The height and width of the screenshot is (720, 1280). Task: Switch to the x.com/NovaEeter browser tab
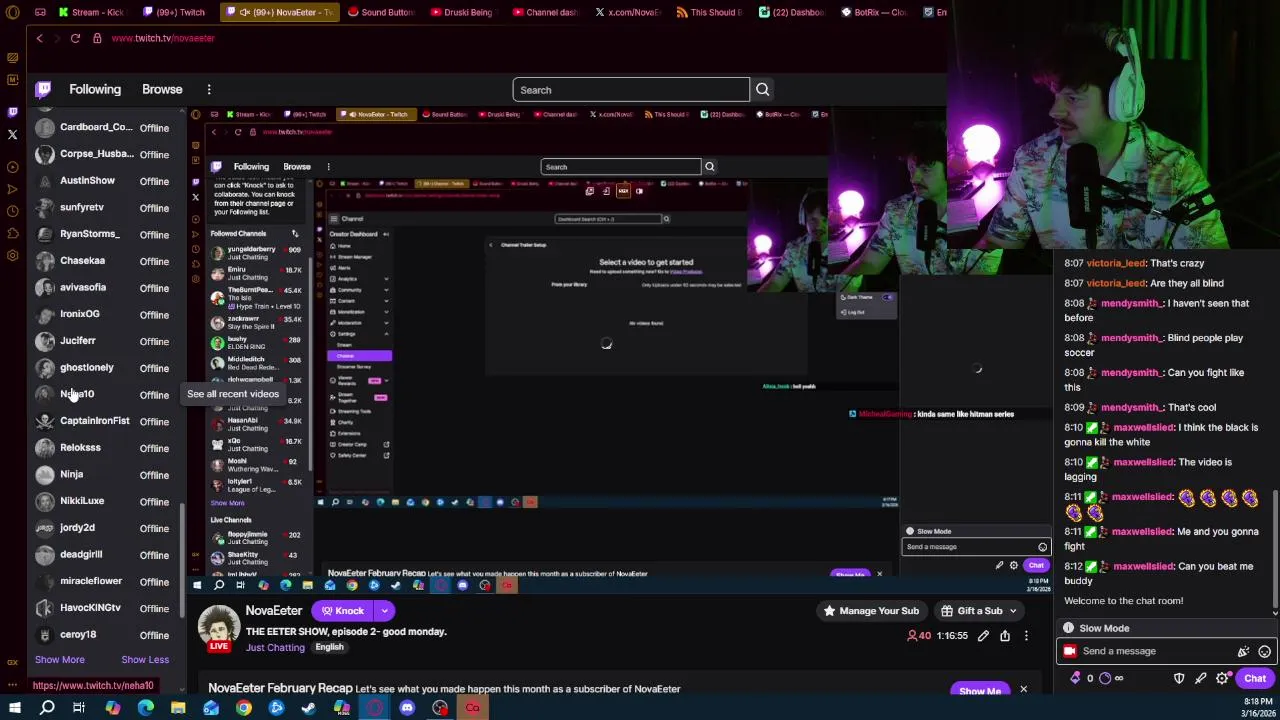(628, 12)
